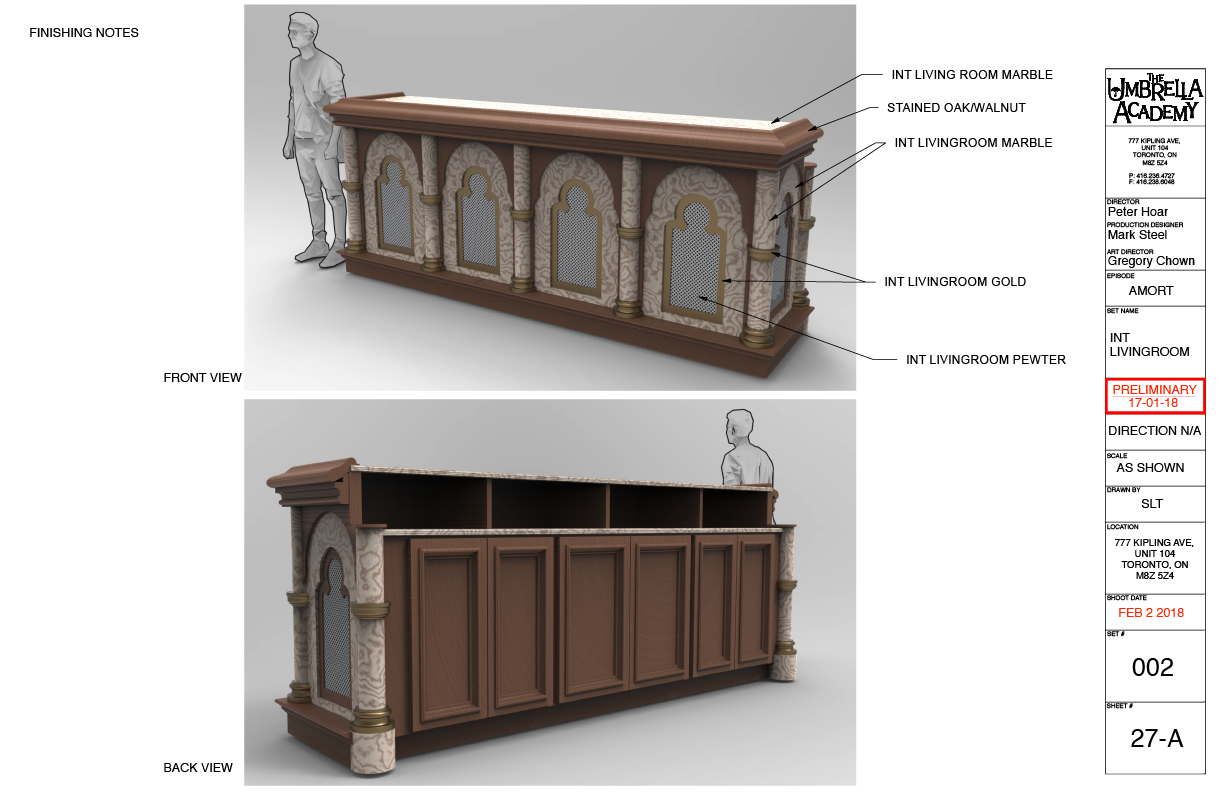Click the INT LIVINGROOM GOLD callout

[954, 282]
